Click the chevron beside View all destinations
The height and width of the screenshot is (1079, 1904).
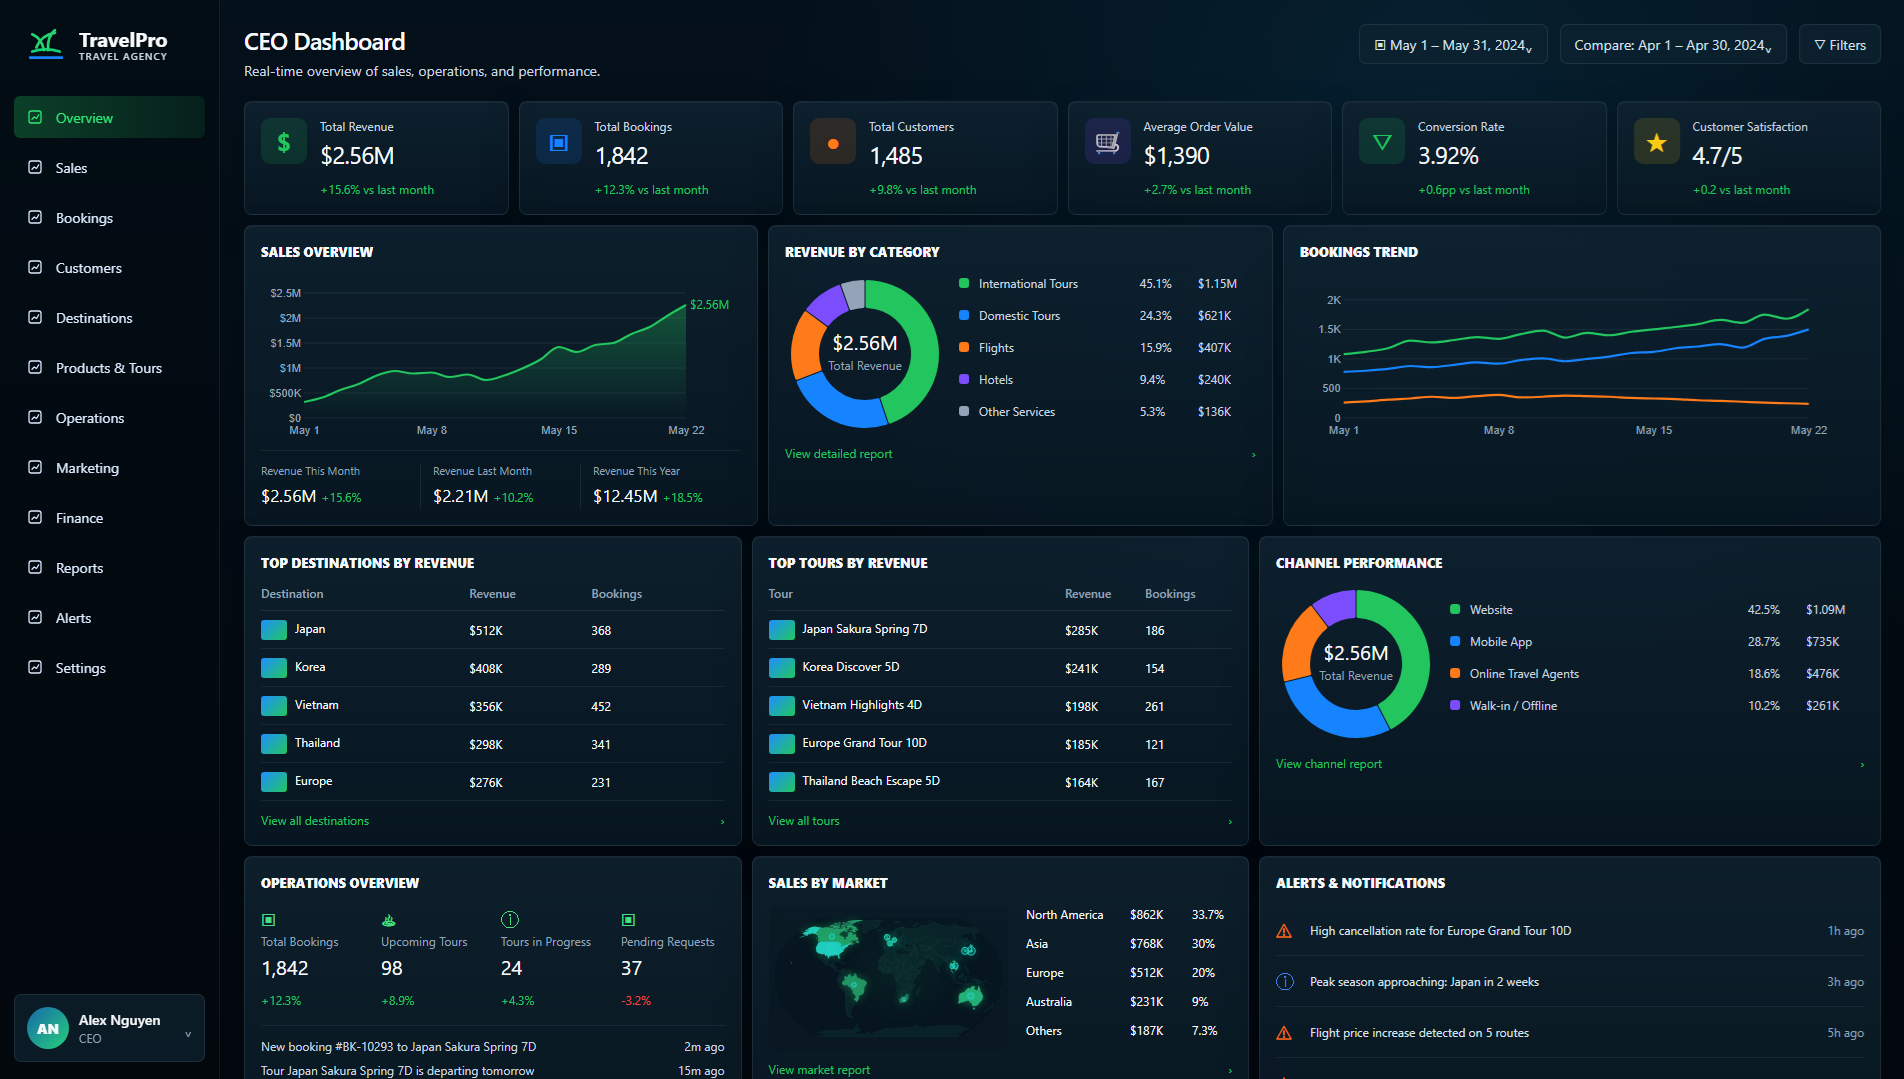tap(723, 822)
